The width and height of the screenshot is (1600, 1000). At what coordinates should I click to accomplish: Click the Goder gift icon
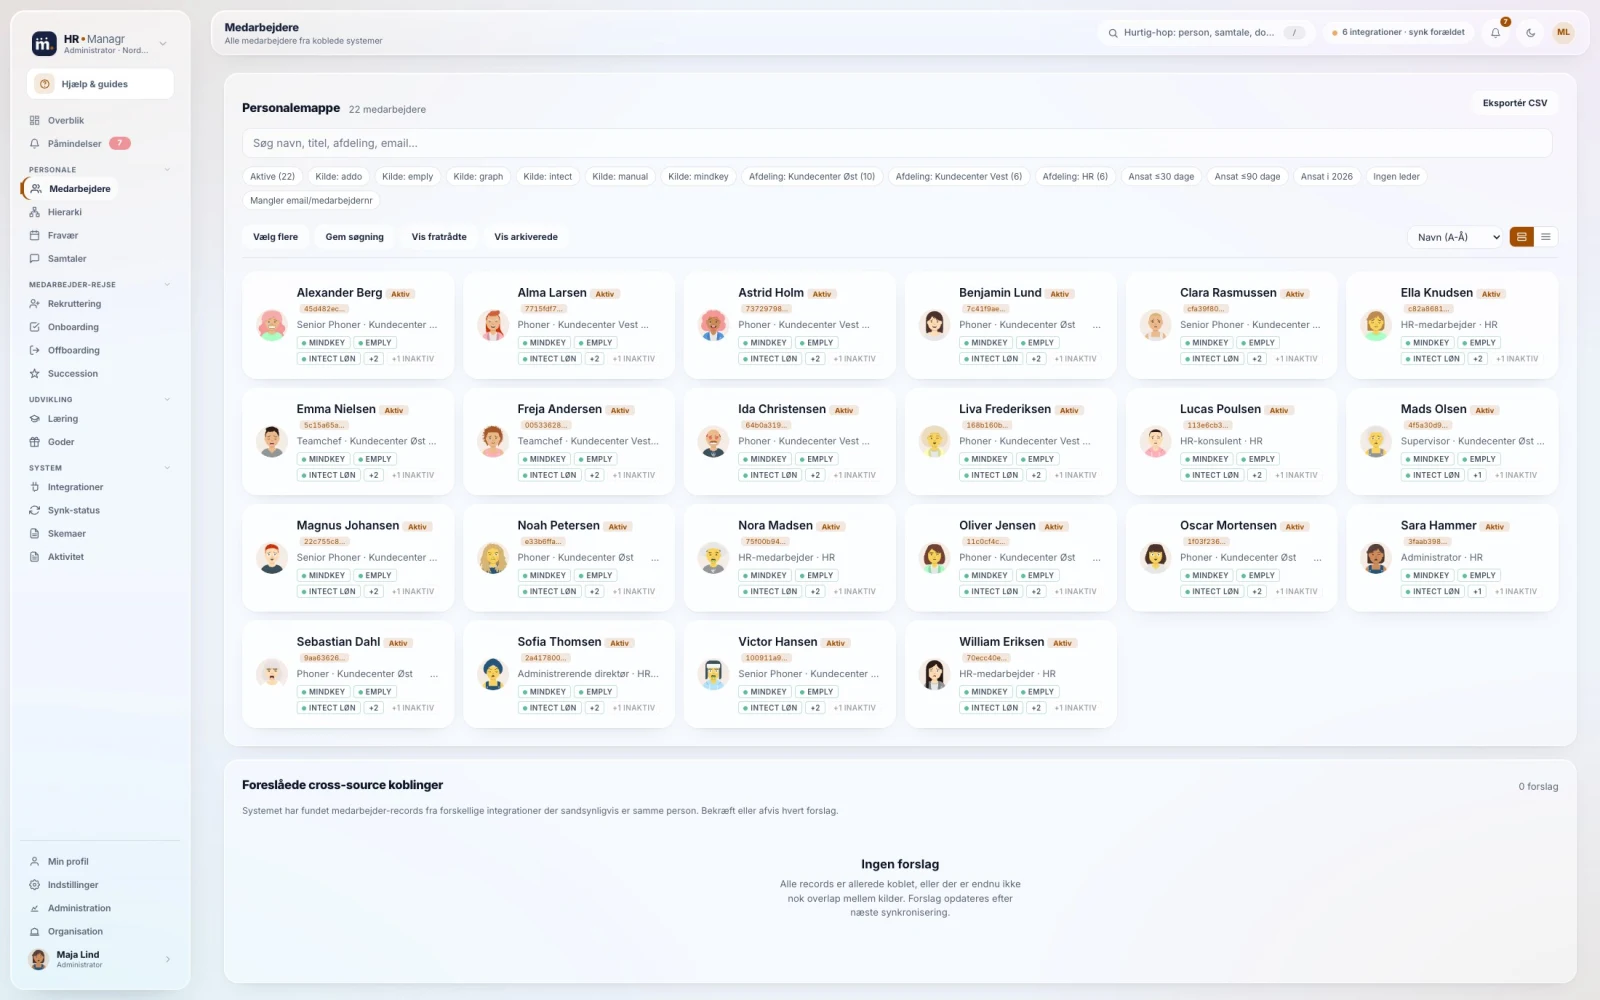(35, 441)
